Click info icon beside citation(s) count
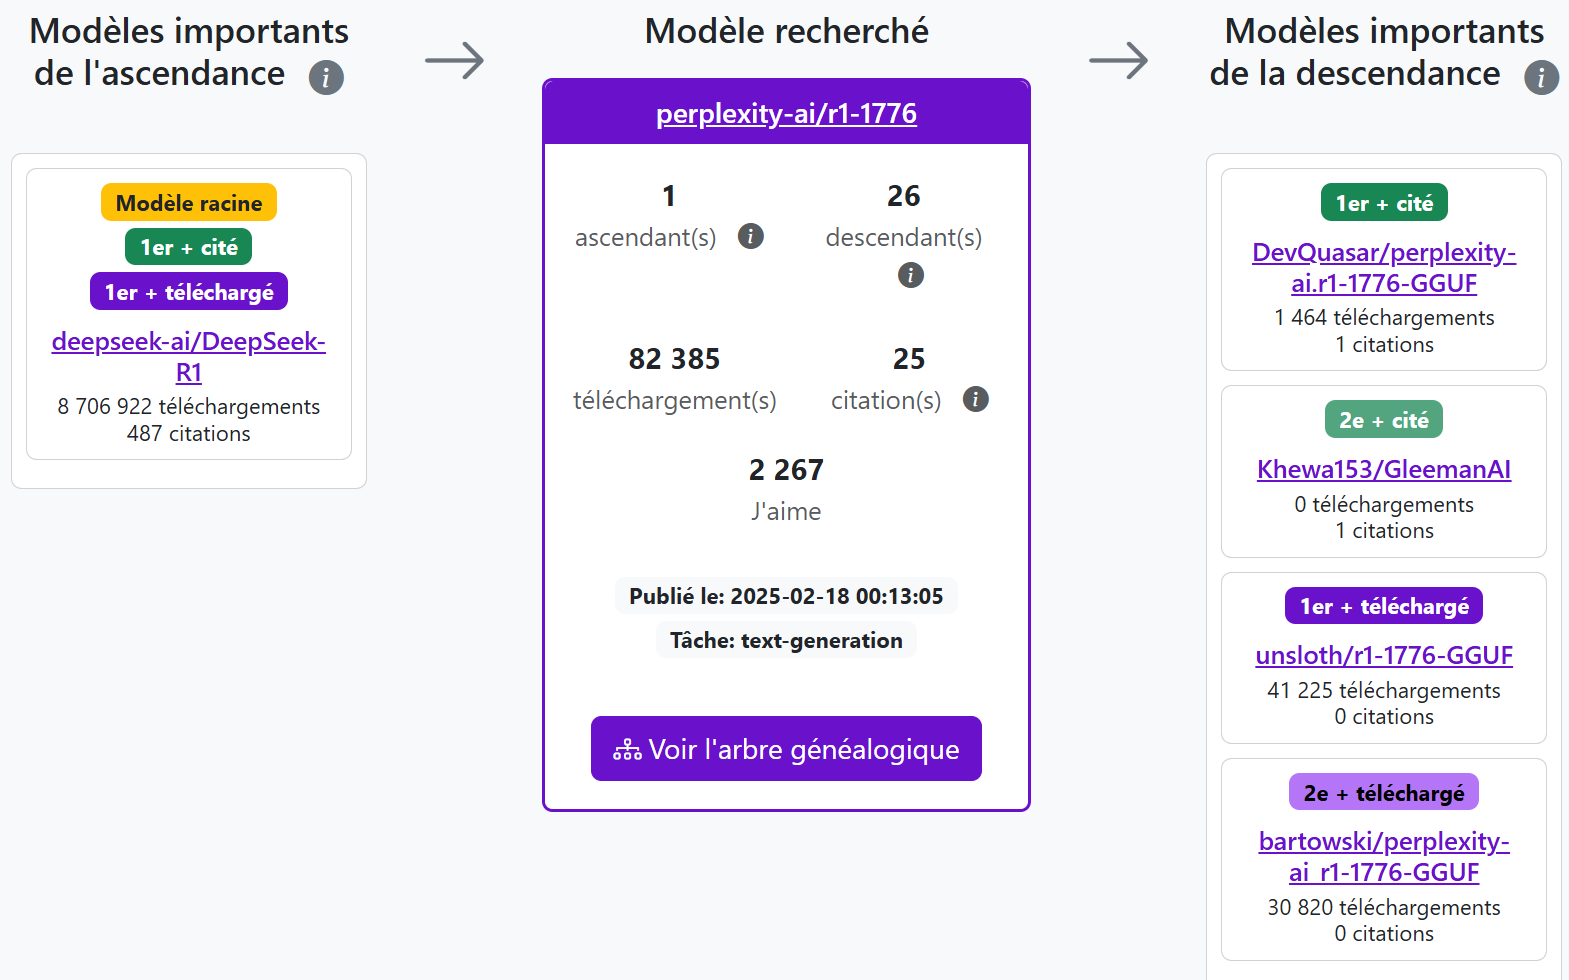The height and width of the screenshot is (980, 1569). 975,399
